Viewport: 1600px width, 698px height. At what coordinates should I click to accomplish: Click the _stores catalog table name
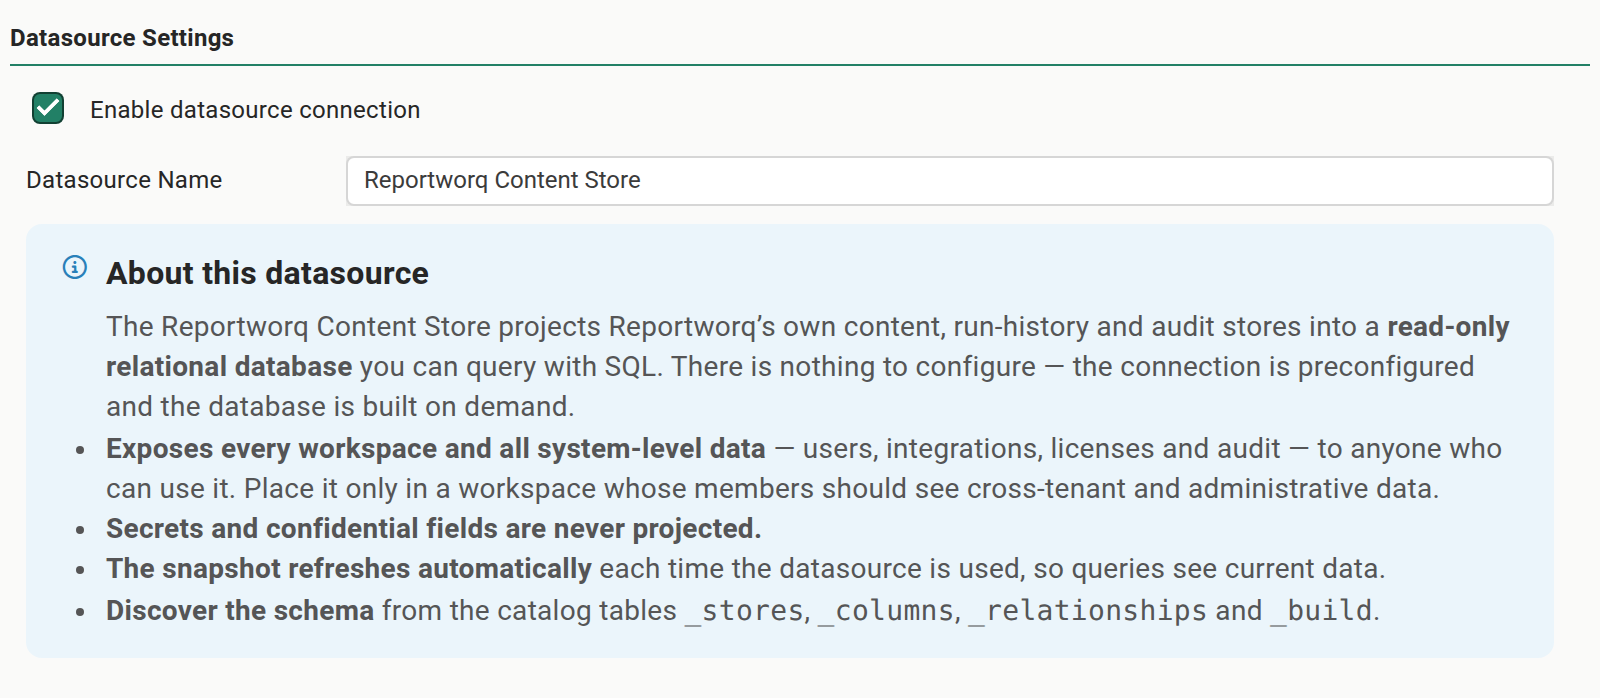click(745, 610)
